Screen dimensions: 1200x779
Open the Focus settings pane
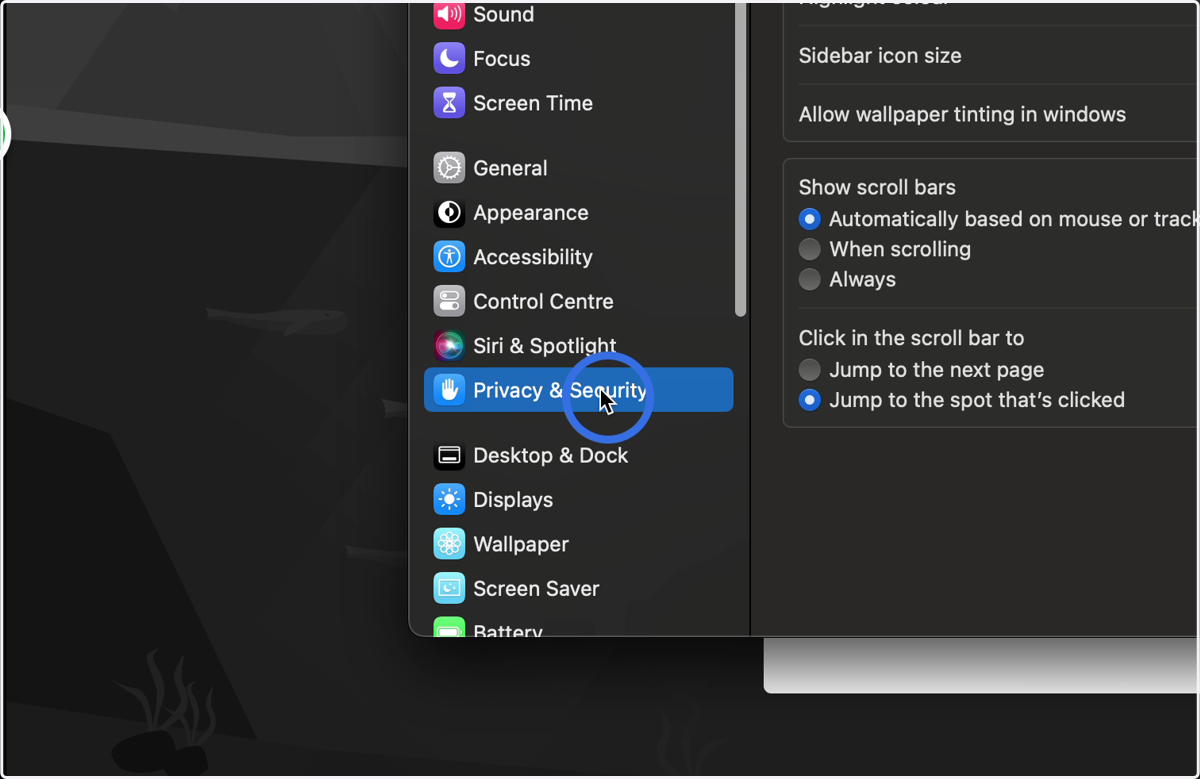(x=502, y=58)
